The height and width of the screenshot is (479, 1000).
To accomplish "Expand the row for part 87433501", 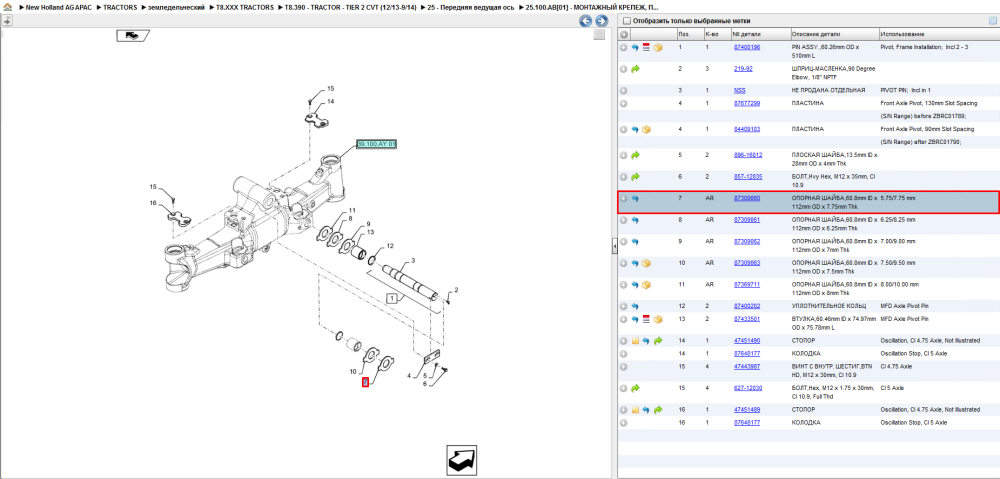I will (624, 319).
